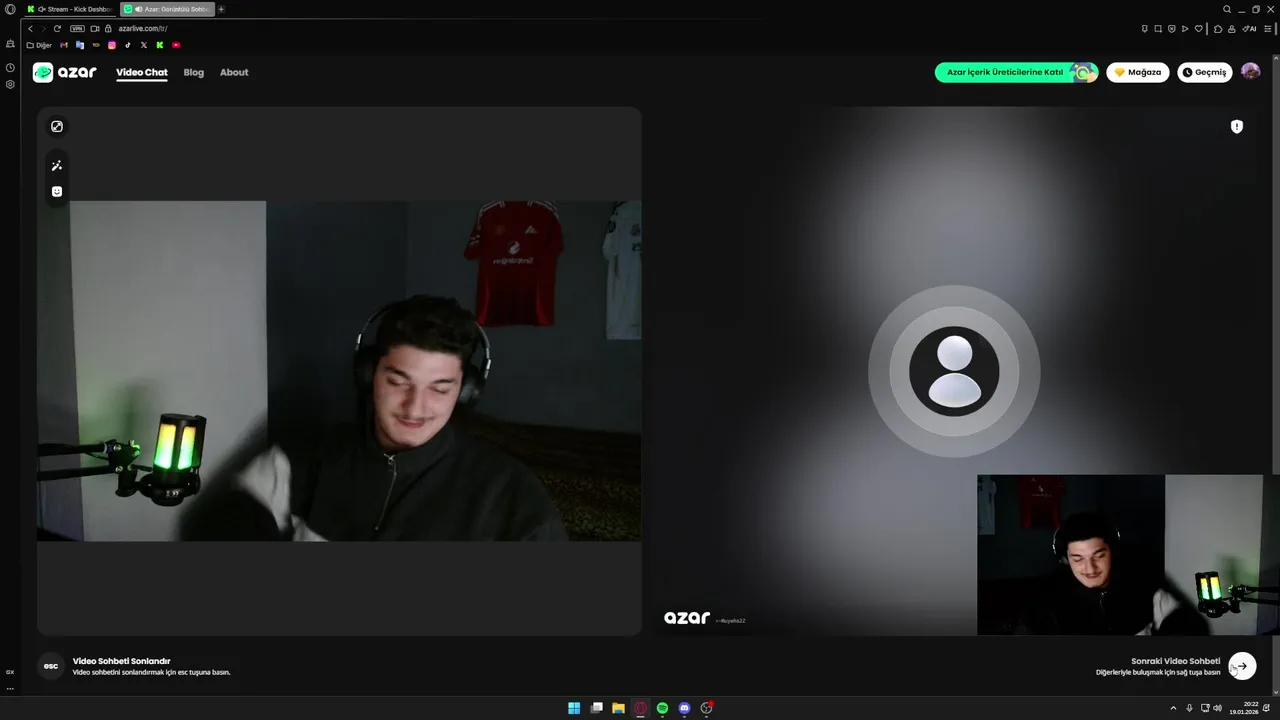Open the Blog page
Viewport: 1280px width, 720px height.
pos(194,72)
